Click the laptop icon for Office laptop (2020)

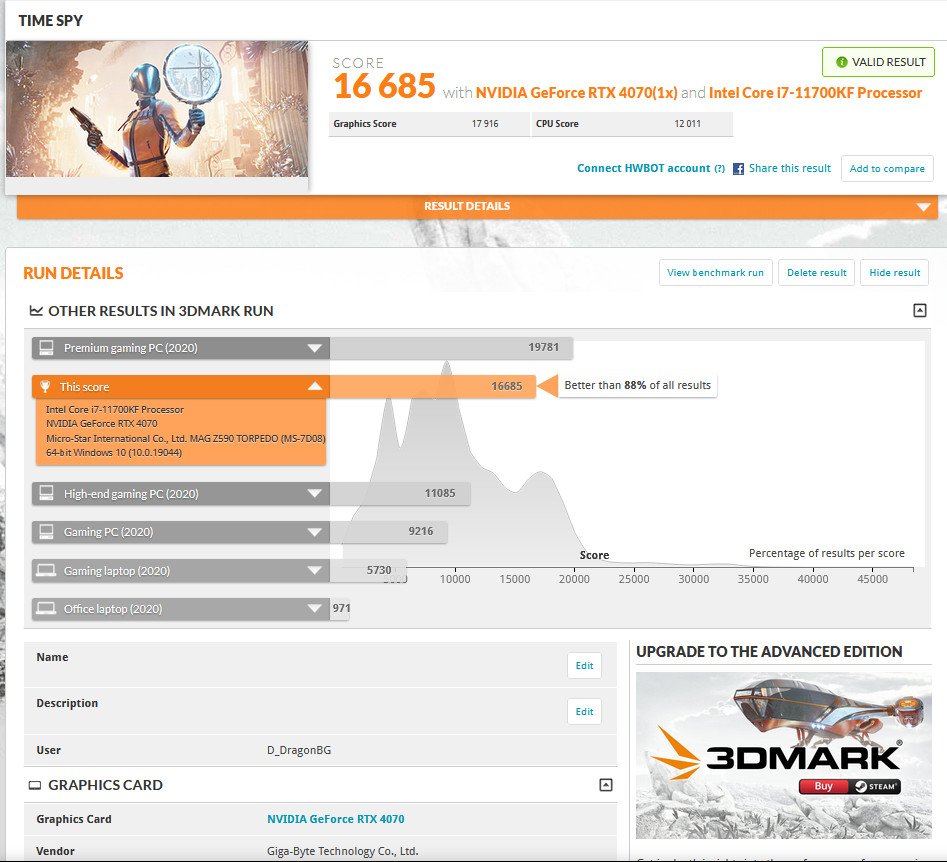pos(46,608)
